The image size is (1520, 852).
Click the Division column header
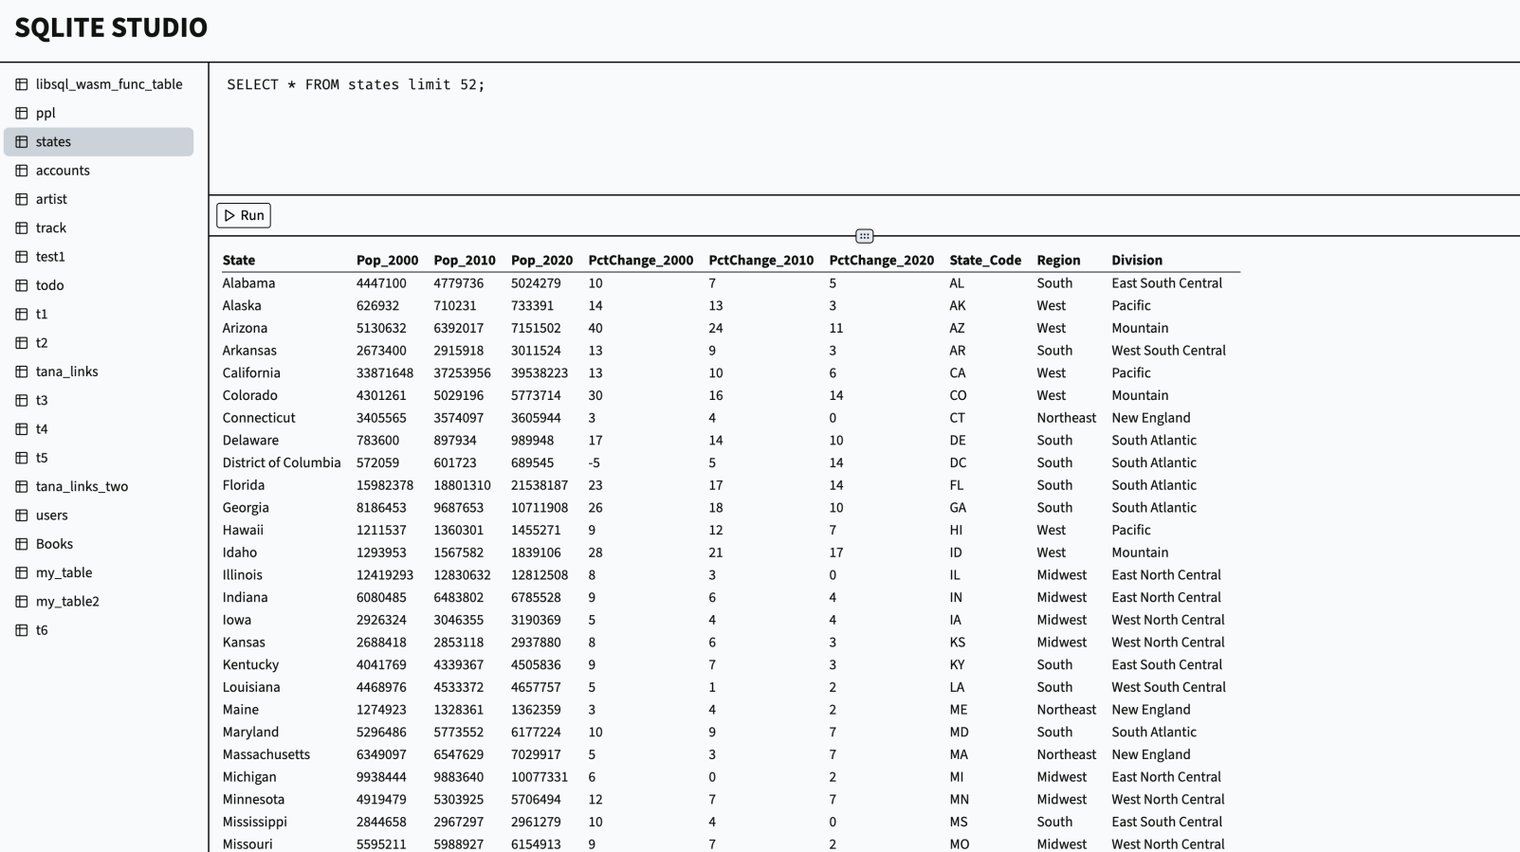pos(1137,260)
